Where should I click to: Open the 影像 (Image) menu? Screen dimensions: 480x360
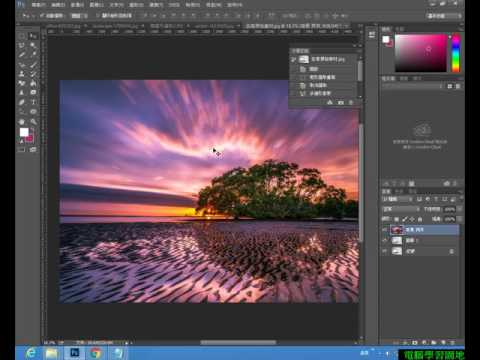[x=77, y=5]
